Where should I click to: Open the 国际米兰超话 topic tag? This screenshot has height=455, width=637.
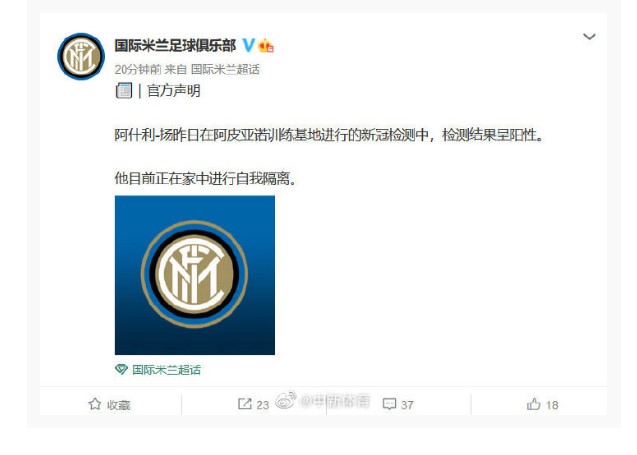point(166,370)
